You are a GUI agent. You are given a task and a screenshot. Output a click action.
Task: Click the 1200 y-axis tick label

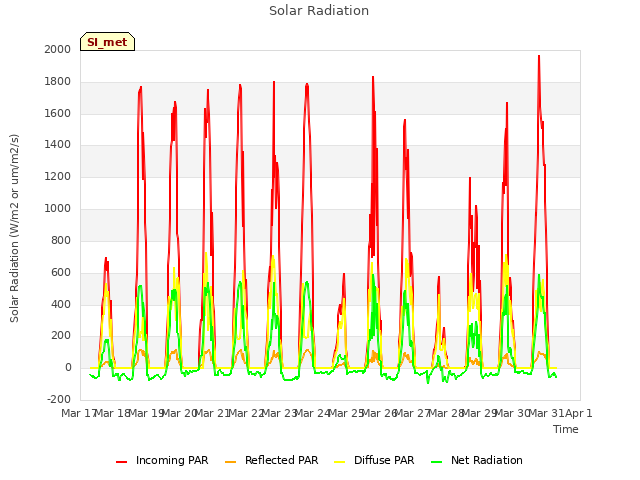(58, 177)
